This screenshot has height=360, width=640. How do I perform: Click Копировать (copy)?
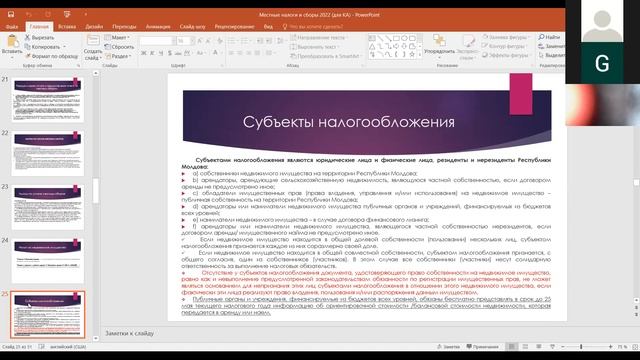(42, 47)
